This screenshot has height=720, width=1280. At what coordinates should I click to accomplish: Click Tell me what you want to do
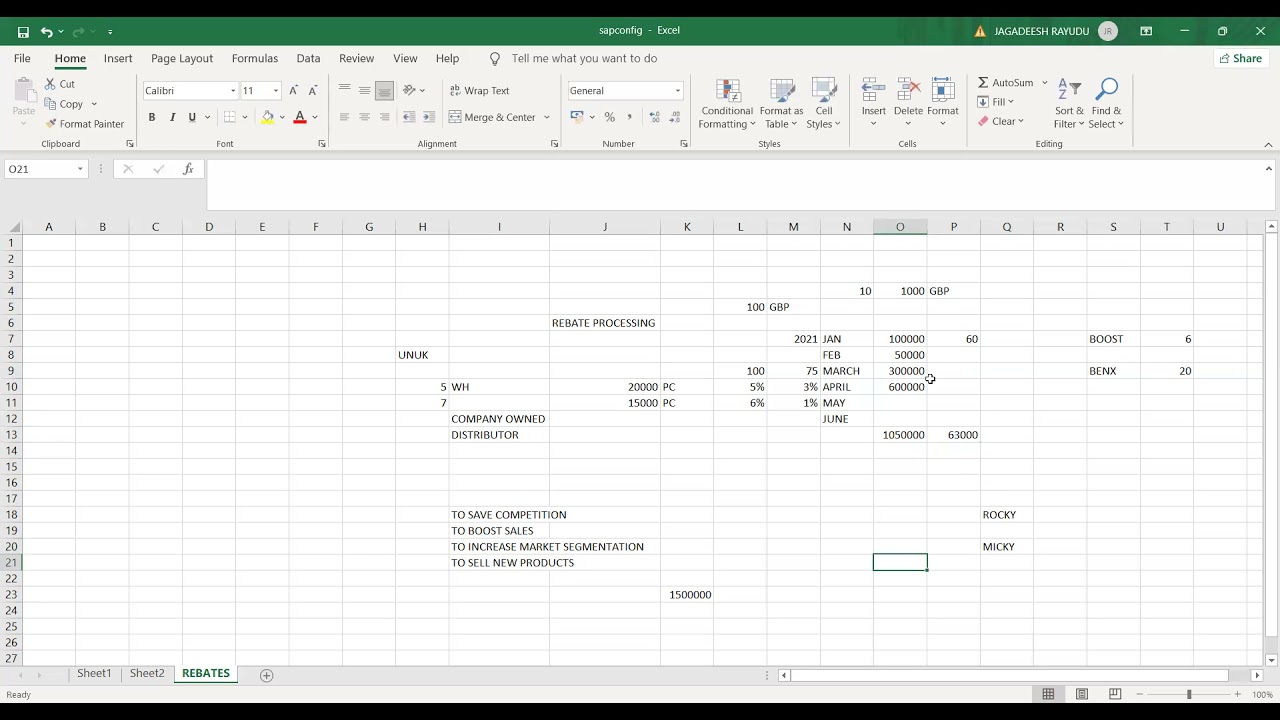point(584,59)
